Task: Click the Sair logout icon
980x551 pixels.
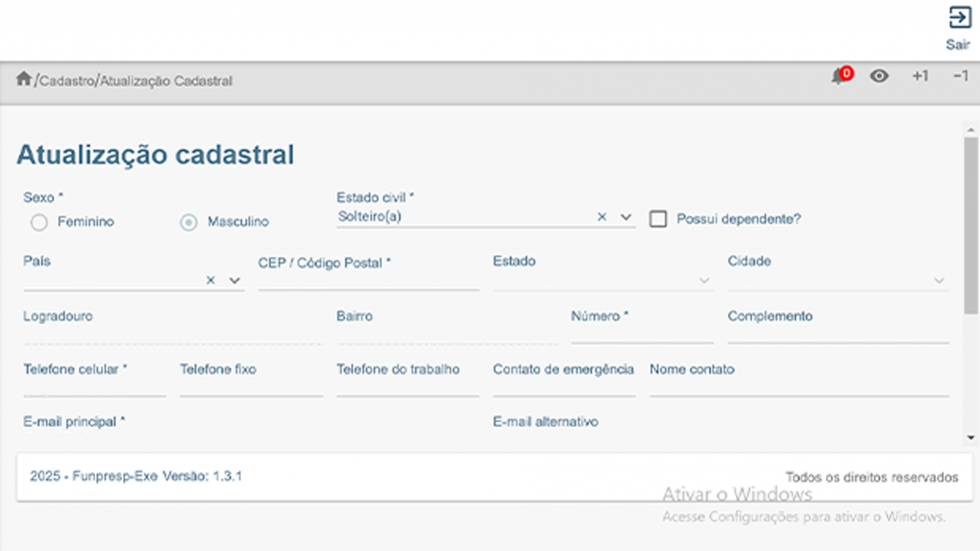Action: point(957,19)
